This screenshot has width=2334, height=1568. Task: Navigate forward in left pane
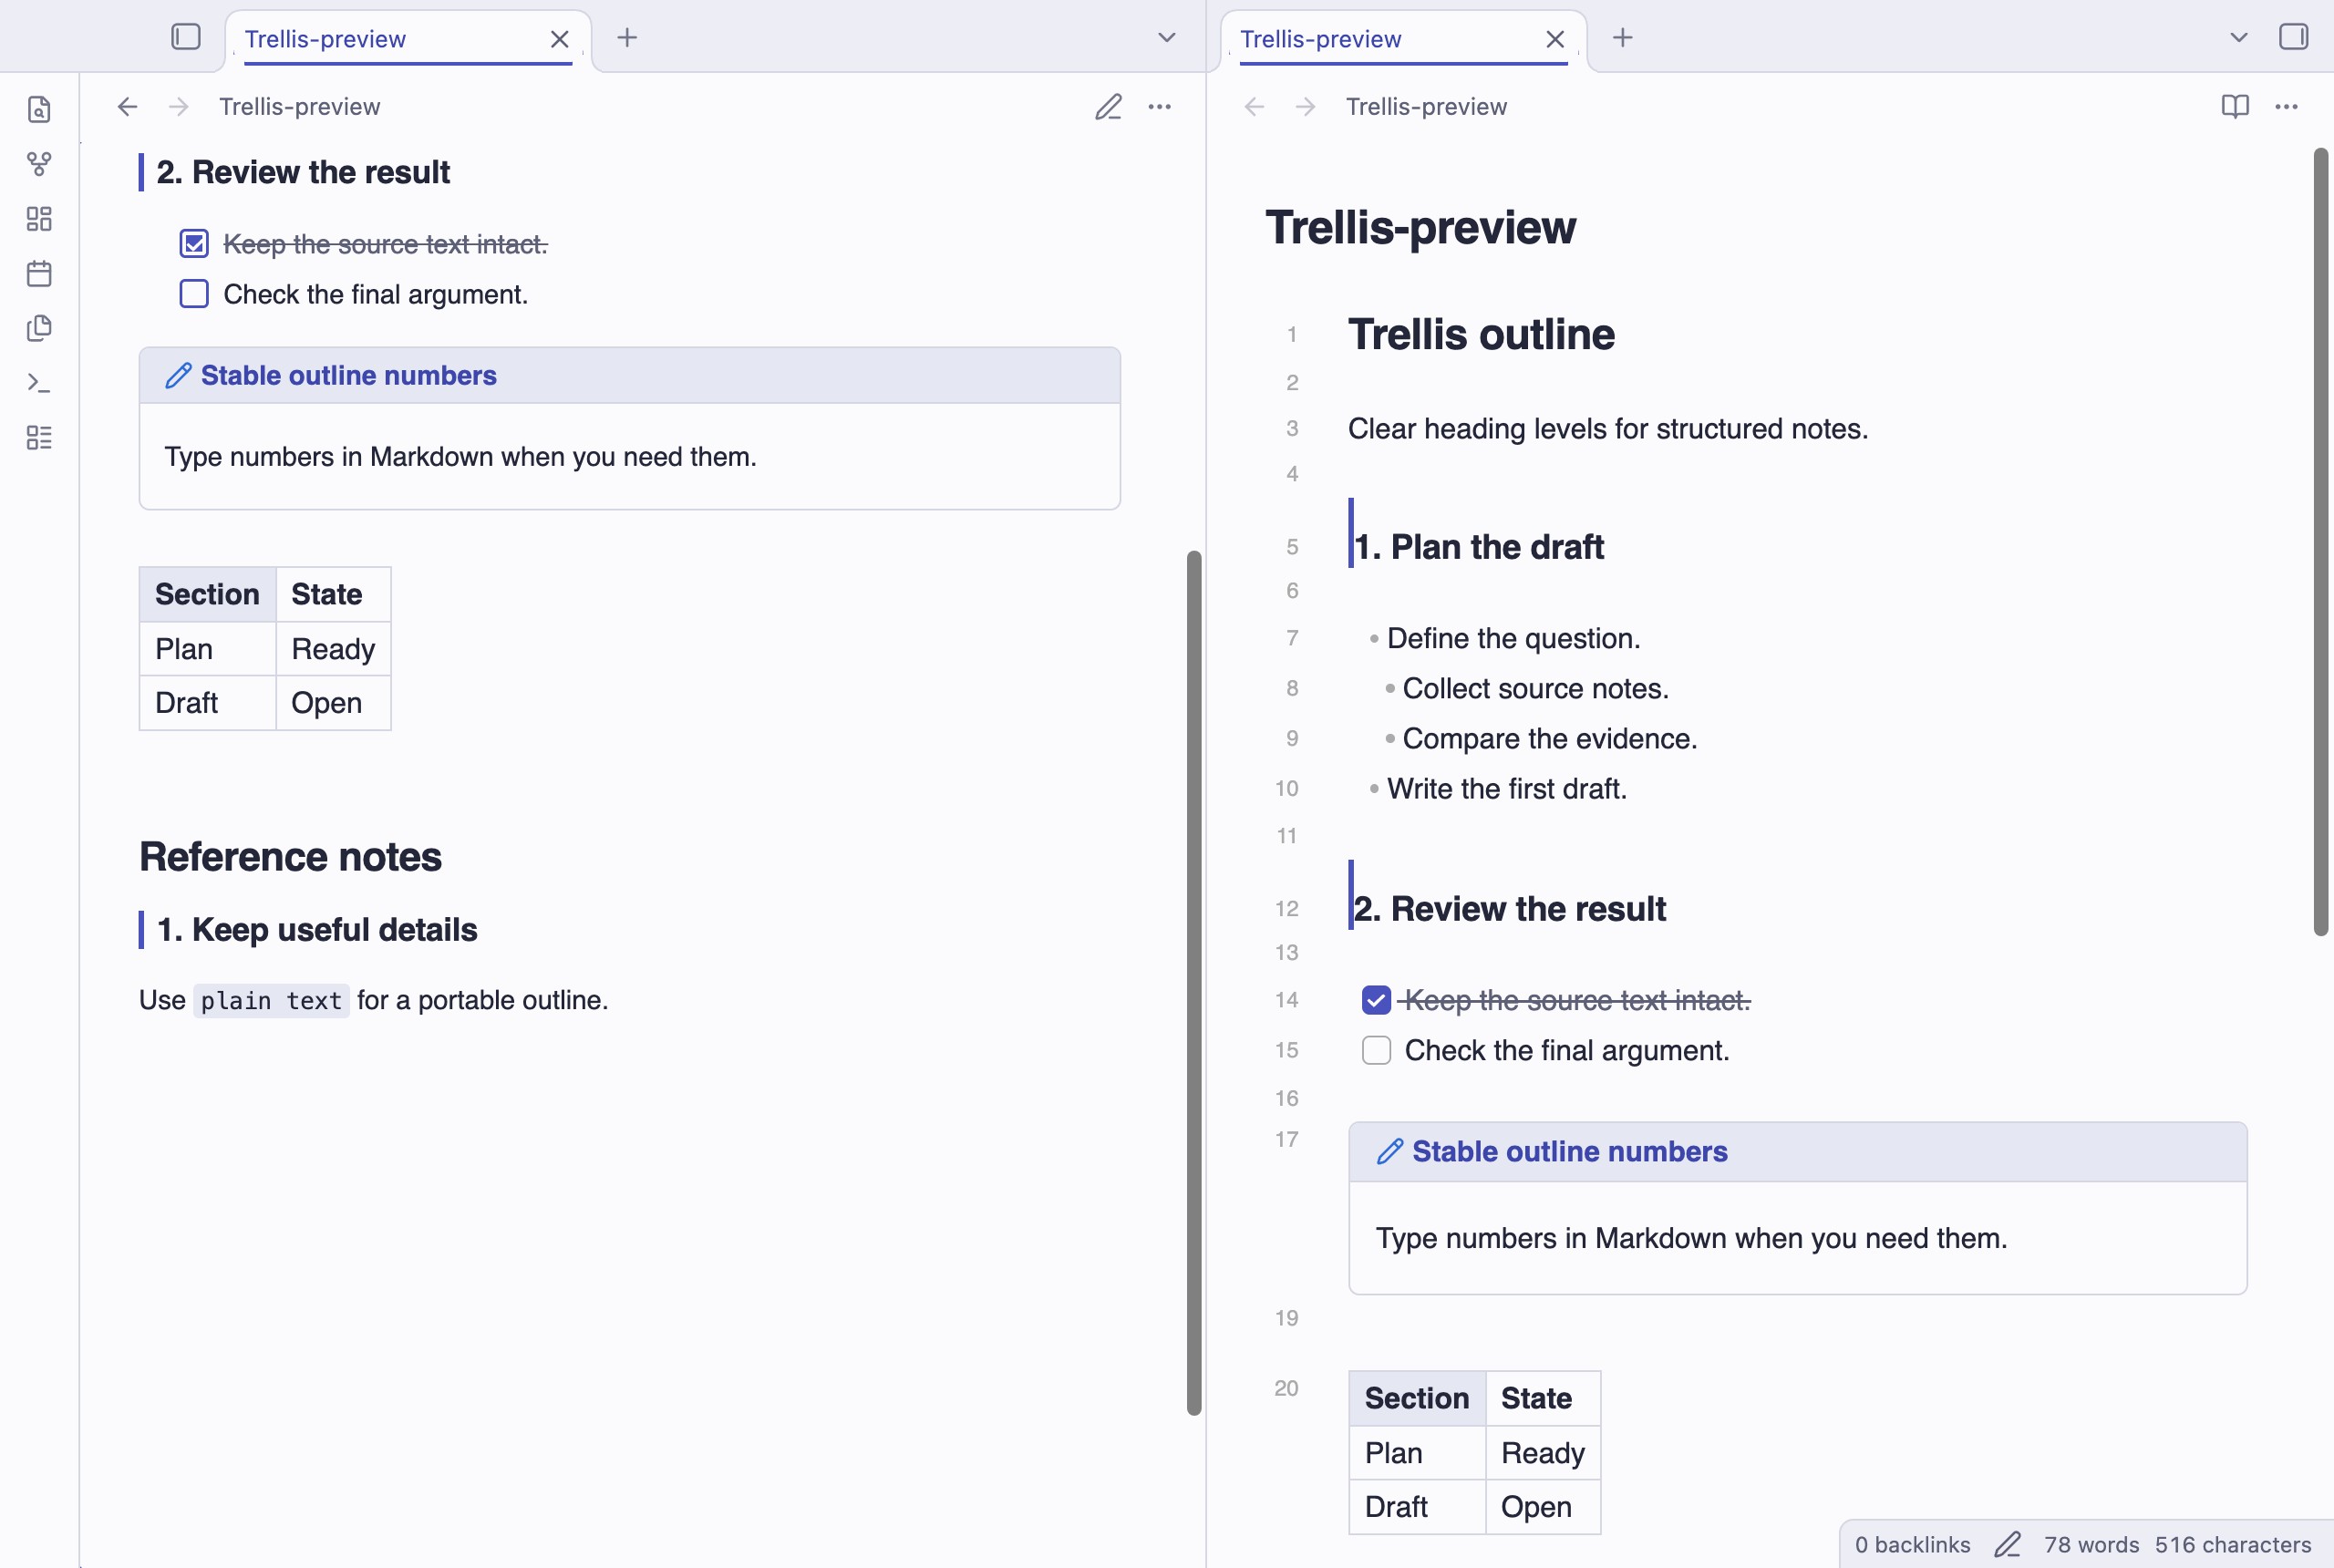tap(179, 107)
